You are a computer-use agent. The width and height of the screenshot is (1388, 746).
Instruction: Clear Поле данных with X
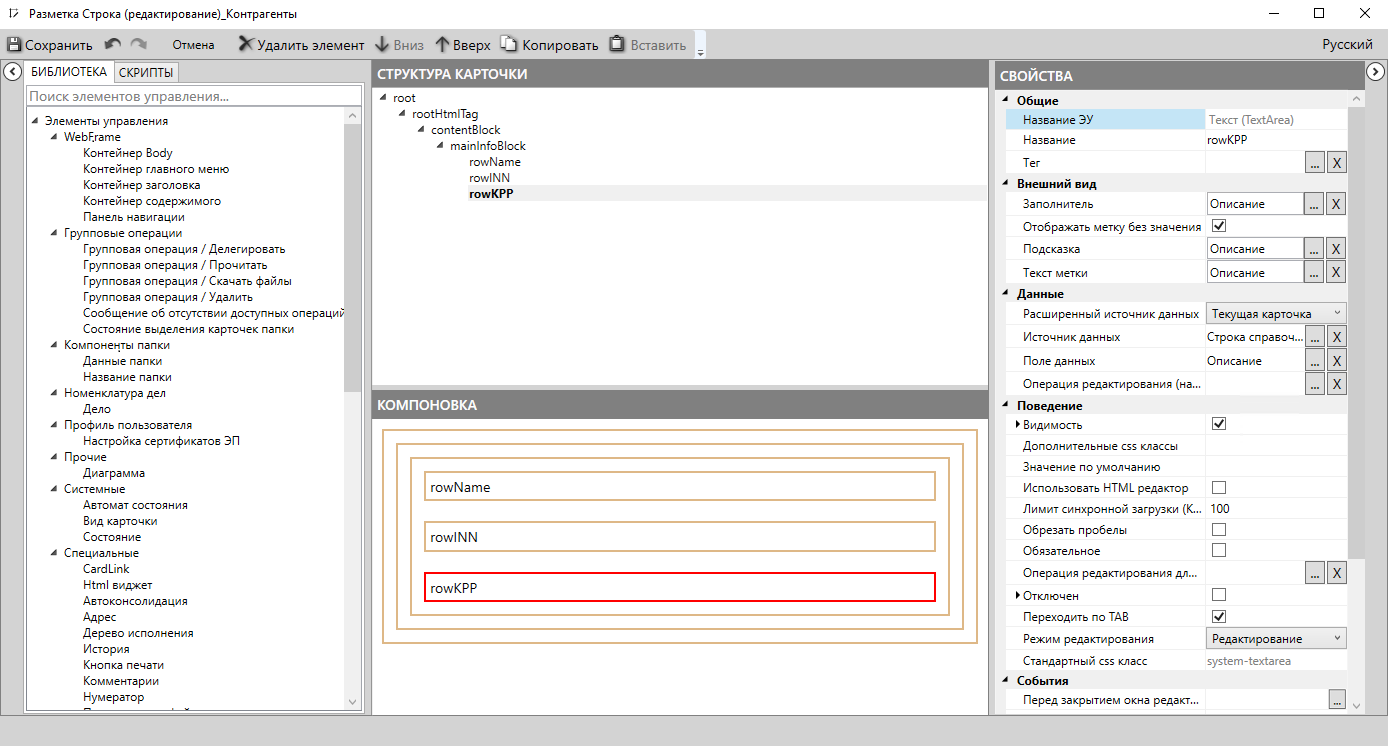coord(1337,361)
